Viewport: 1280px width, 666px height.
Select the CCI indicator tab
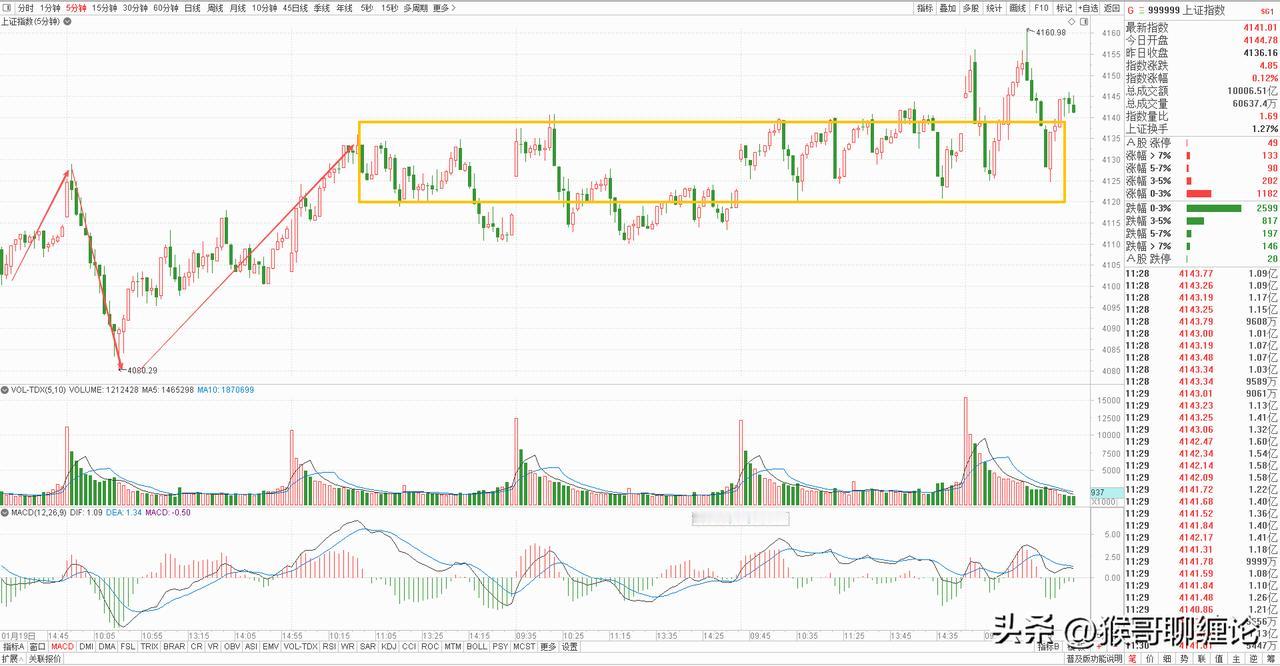409,646
